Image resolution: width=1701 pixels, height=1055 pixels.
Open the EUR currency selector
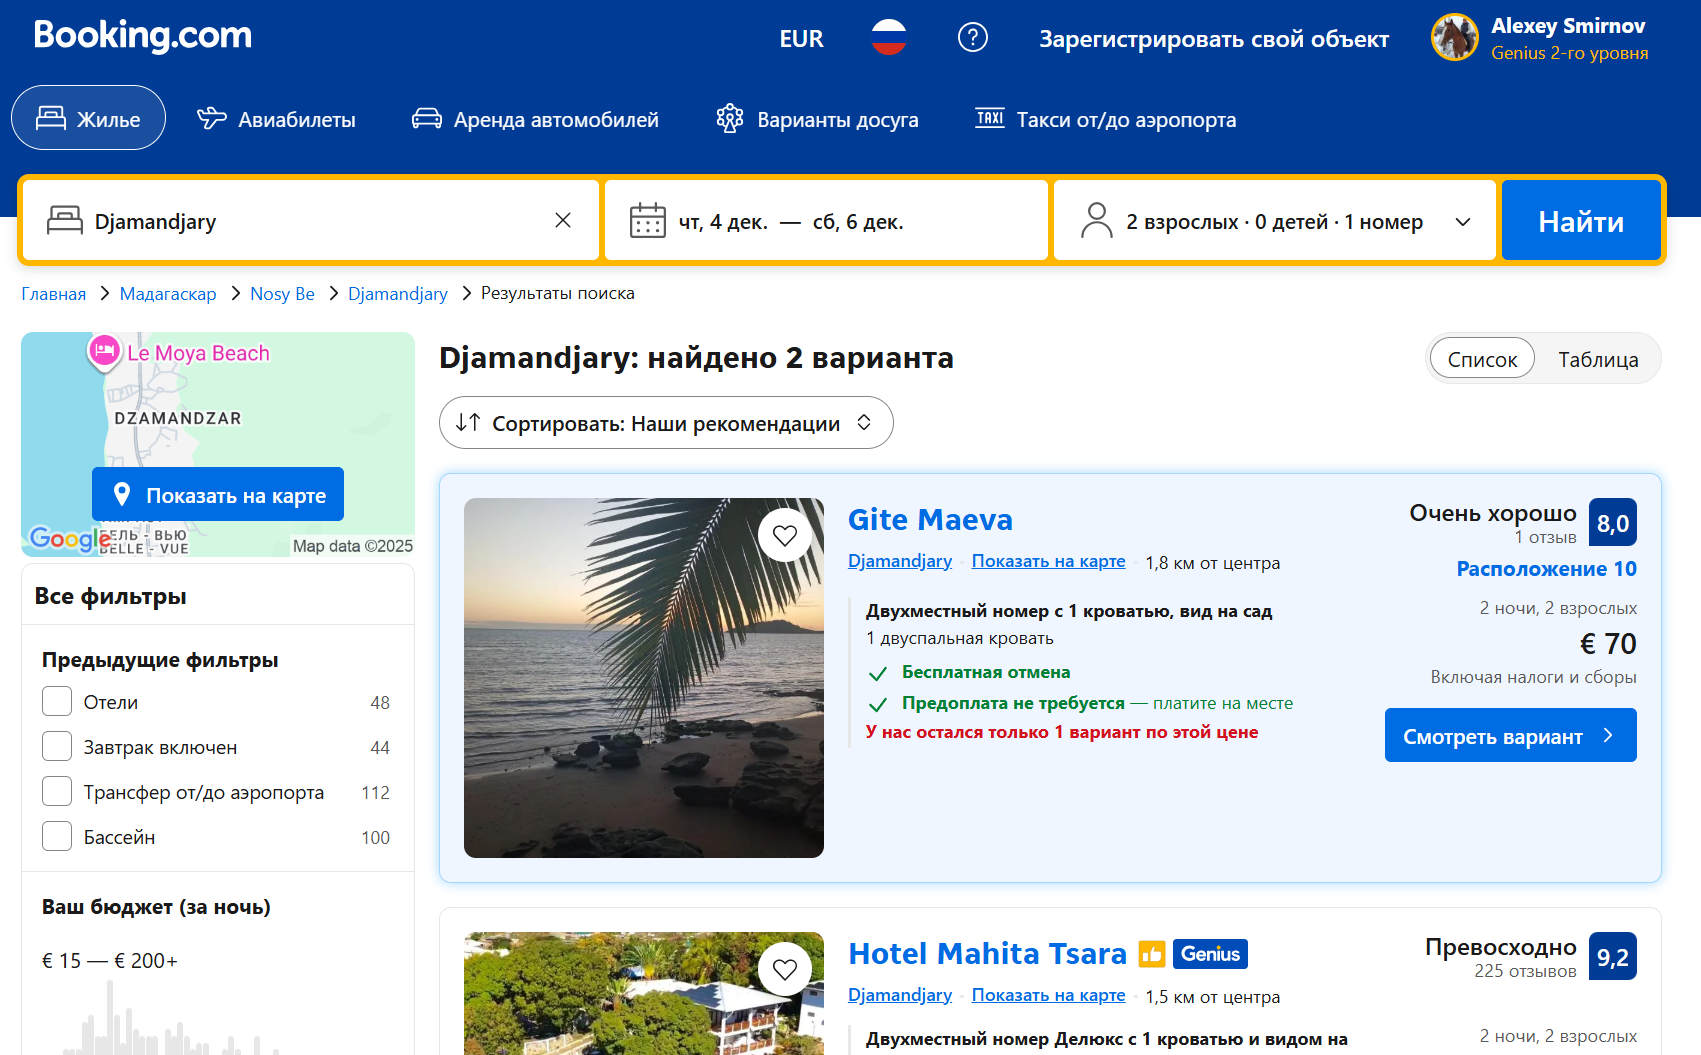(x=801, y=39)
